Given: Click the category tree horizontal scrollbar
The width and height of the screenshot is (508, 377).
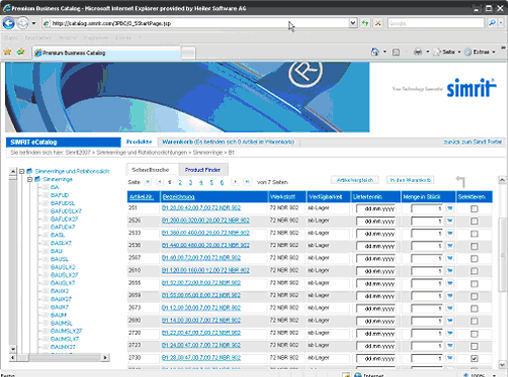Looking at the screenshot, I should coord(59,358).
